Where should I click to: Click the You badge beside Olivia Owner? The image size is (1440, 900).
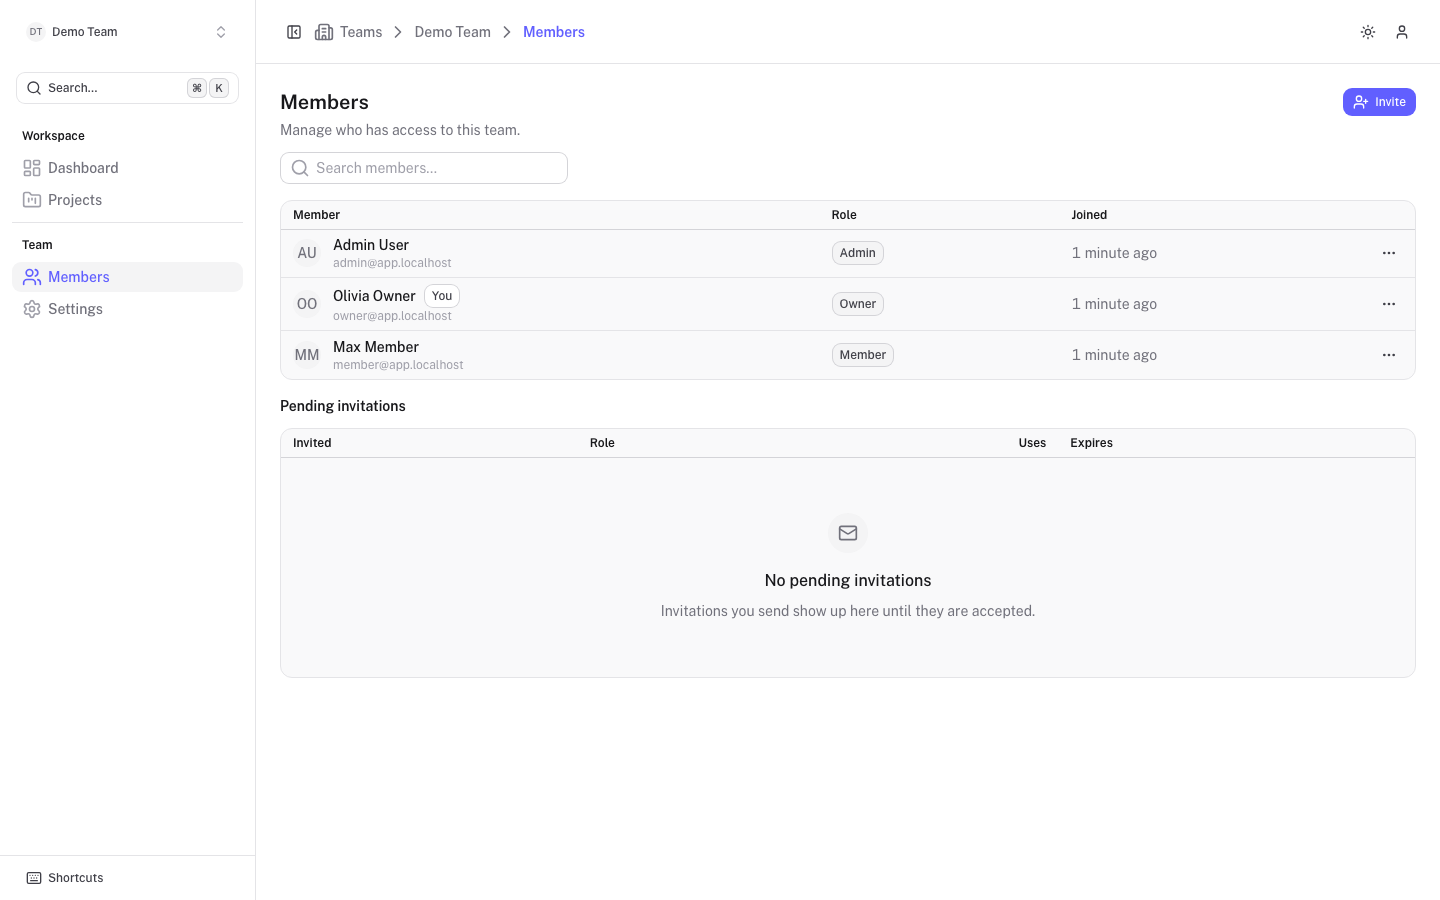click(442, 296)
